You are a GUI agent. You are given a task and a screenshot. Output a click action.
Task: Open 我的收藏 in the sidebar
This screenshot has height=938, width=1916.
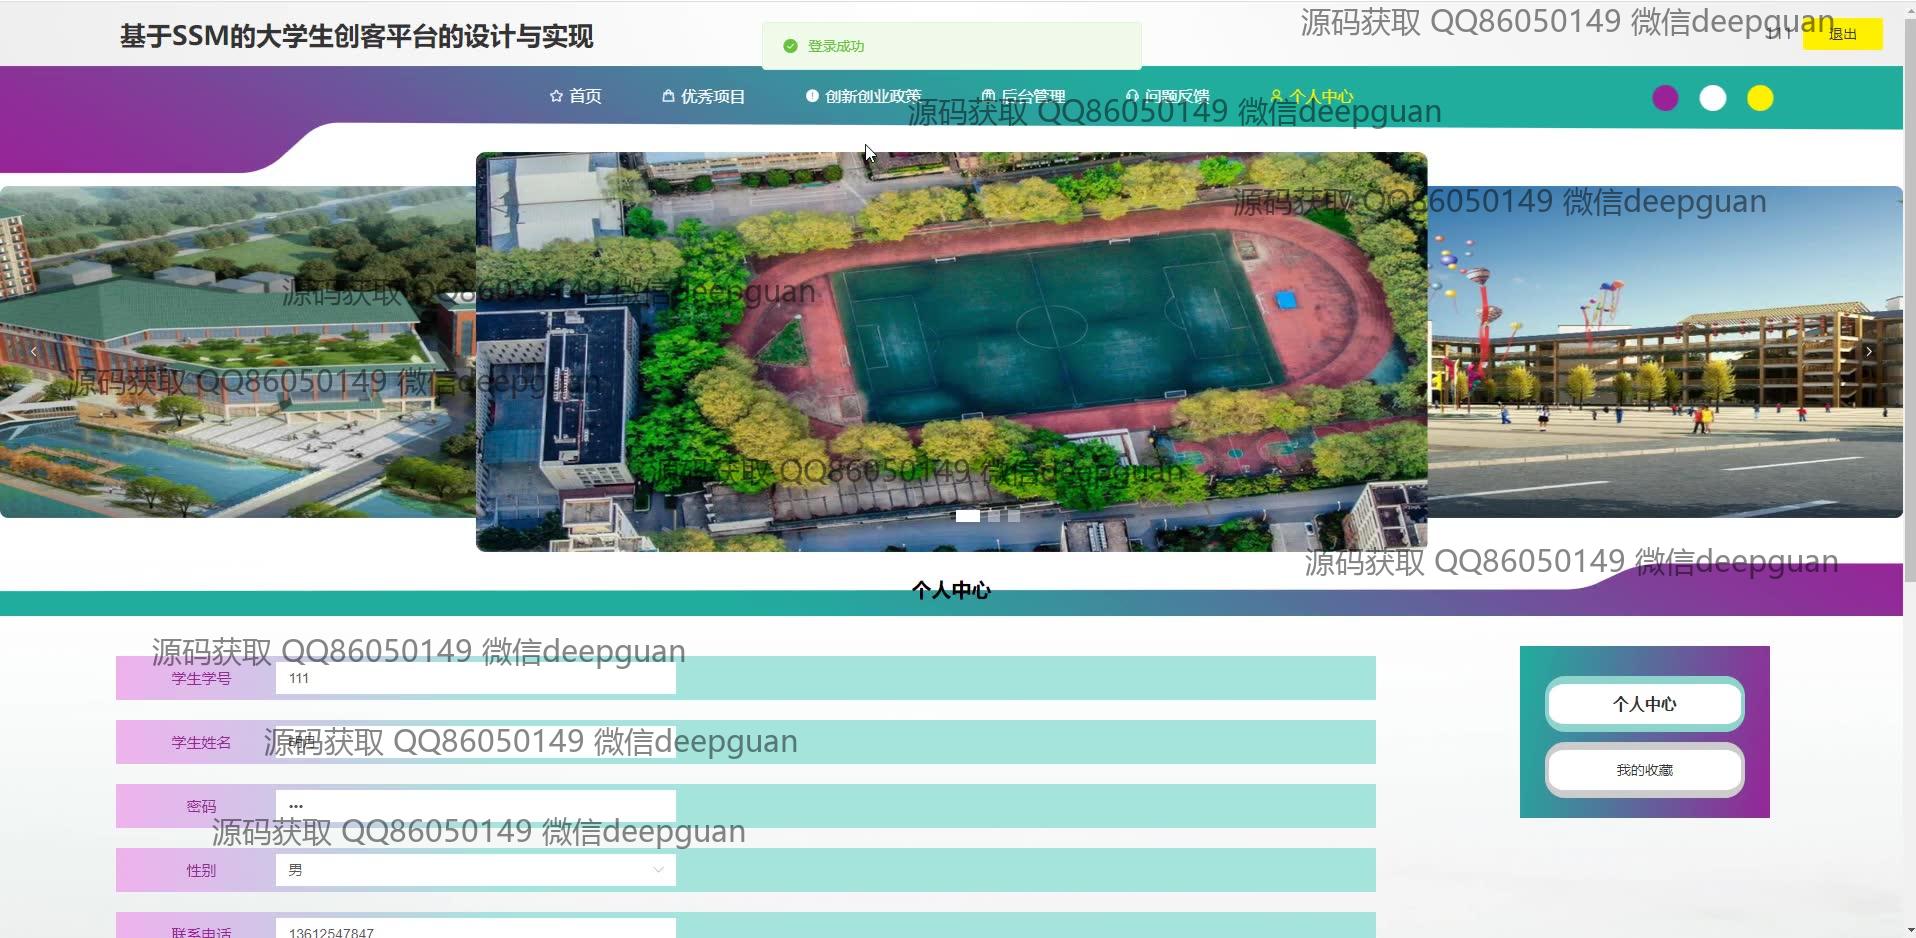tap(1644, 770)
